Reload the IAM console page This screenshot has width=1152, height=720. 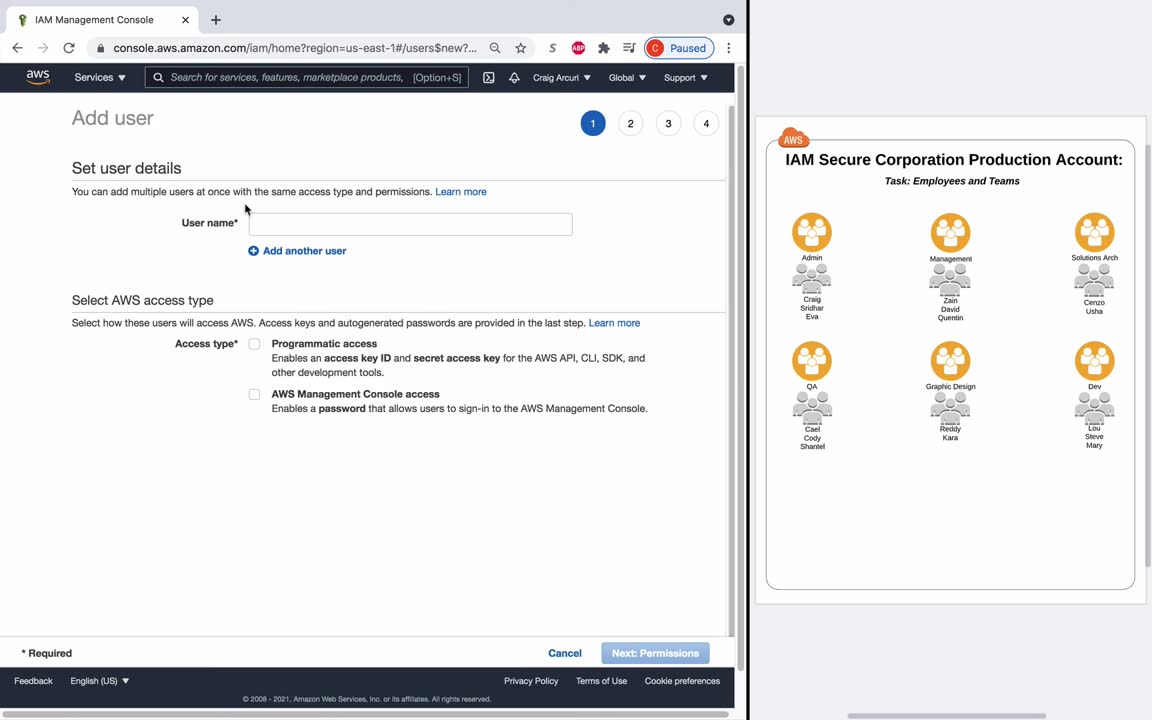tap(69, 48)
